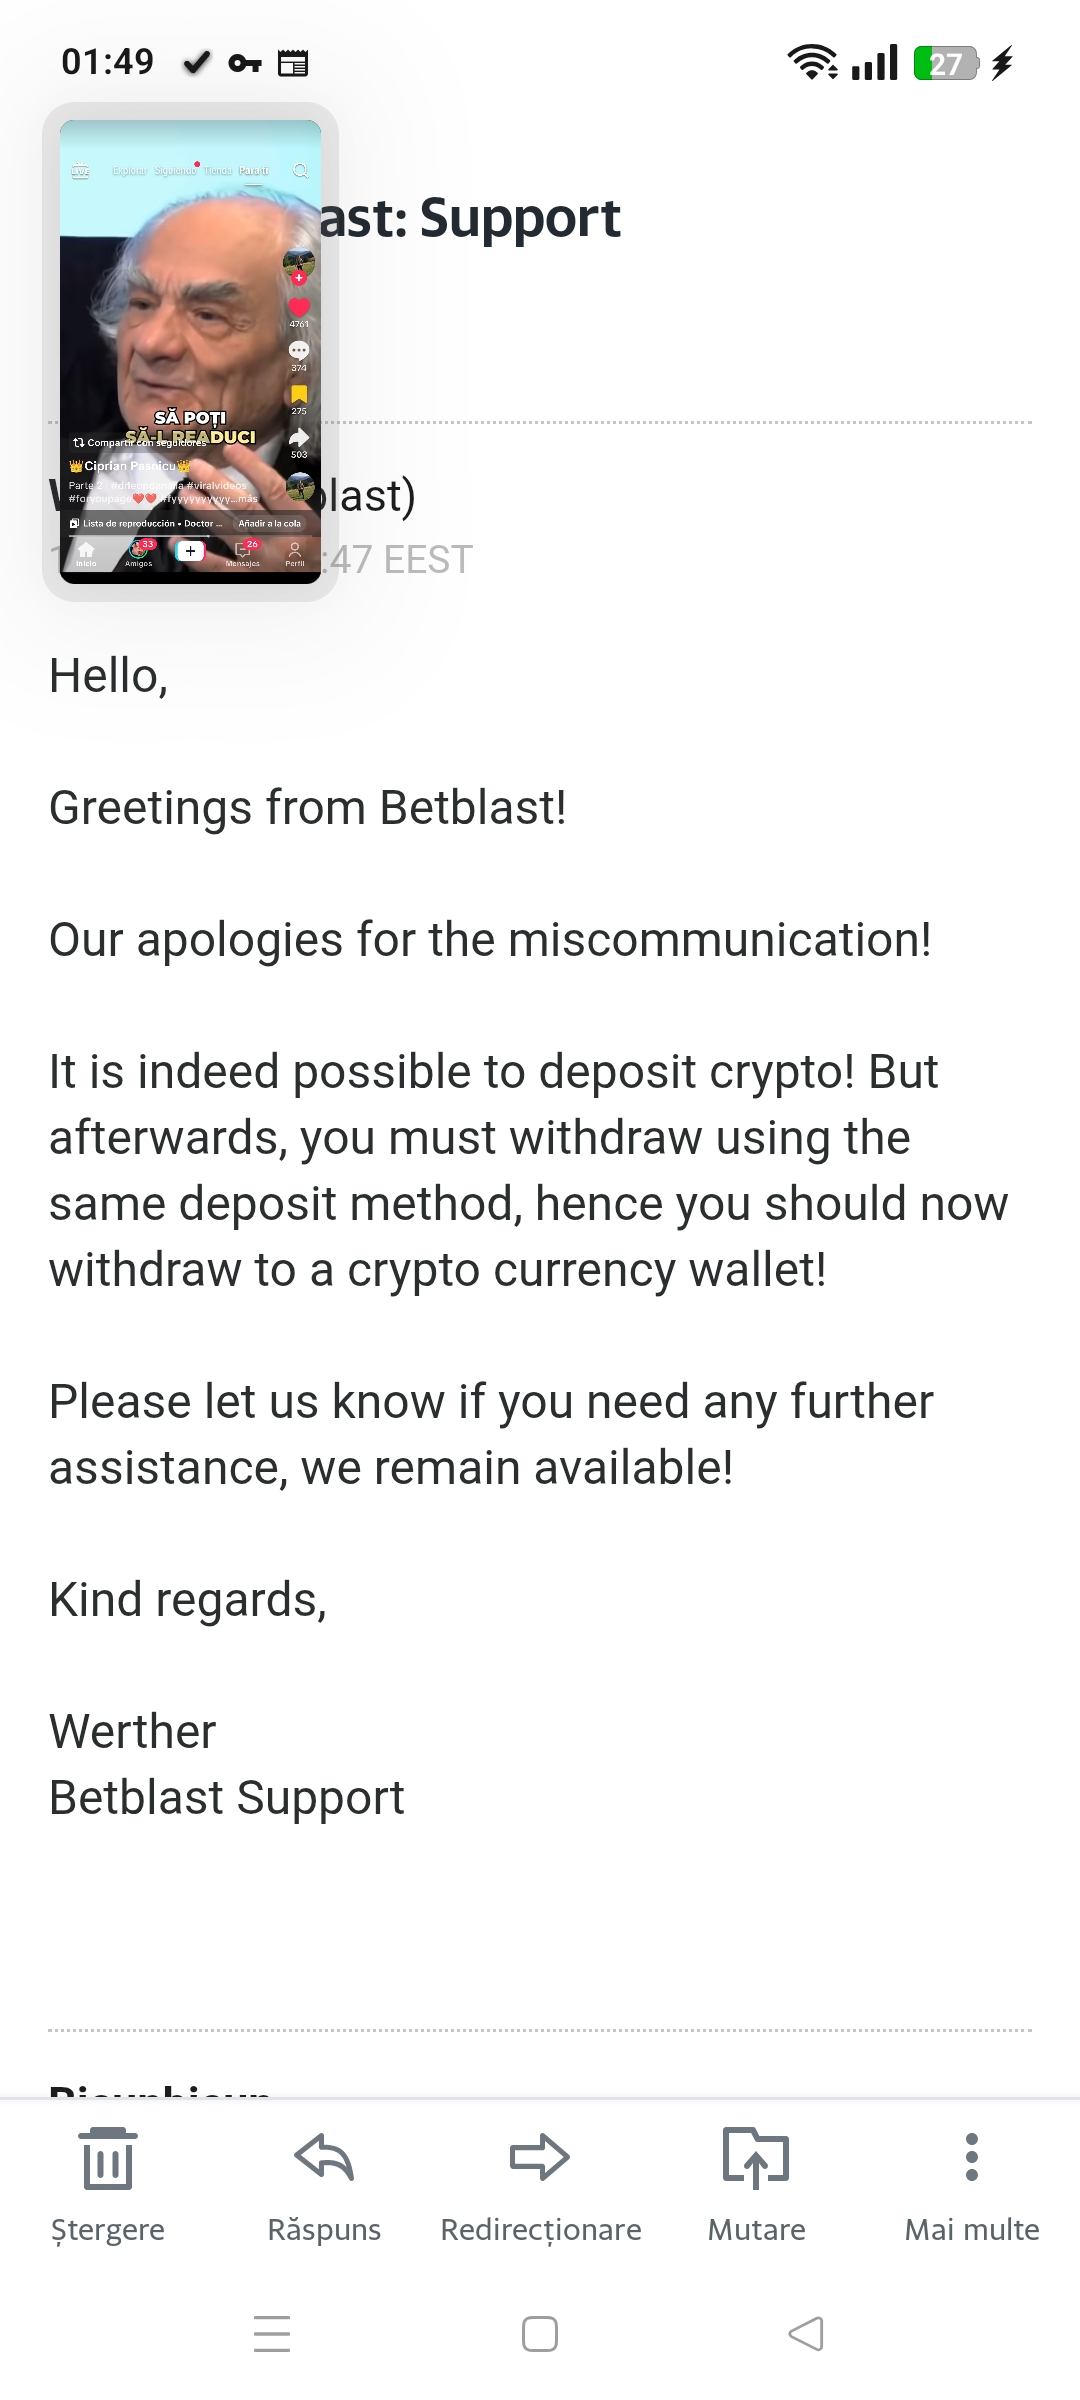Open search in the TikTok overlay
Screen dimensions: 1080x2400
click(x=300, y=171)
